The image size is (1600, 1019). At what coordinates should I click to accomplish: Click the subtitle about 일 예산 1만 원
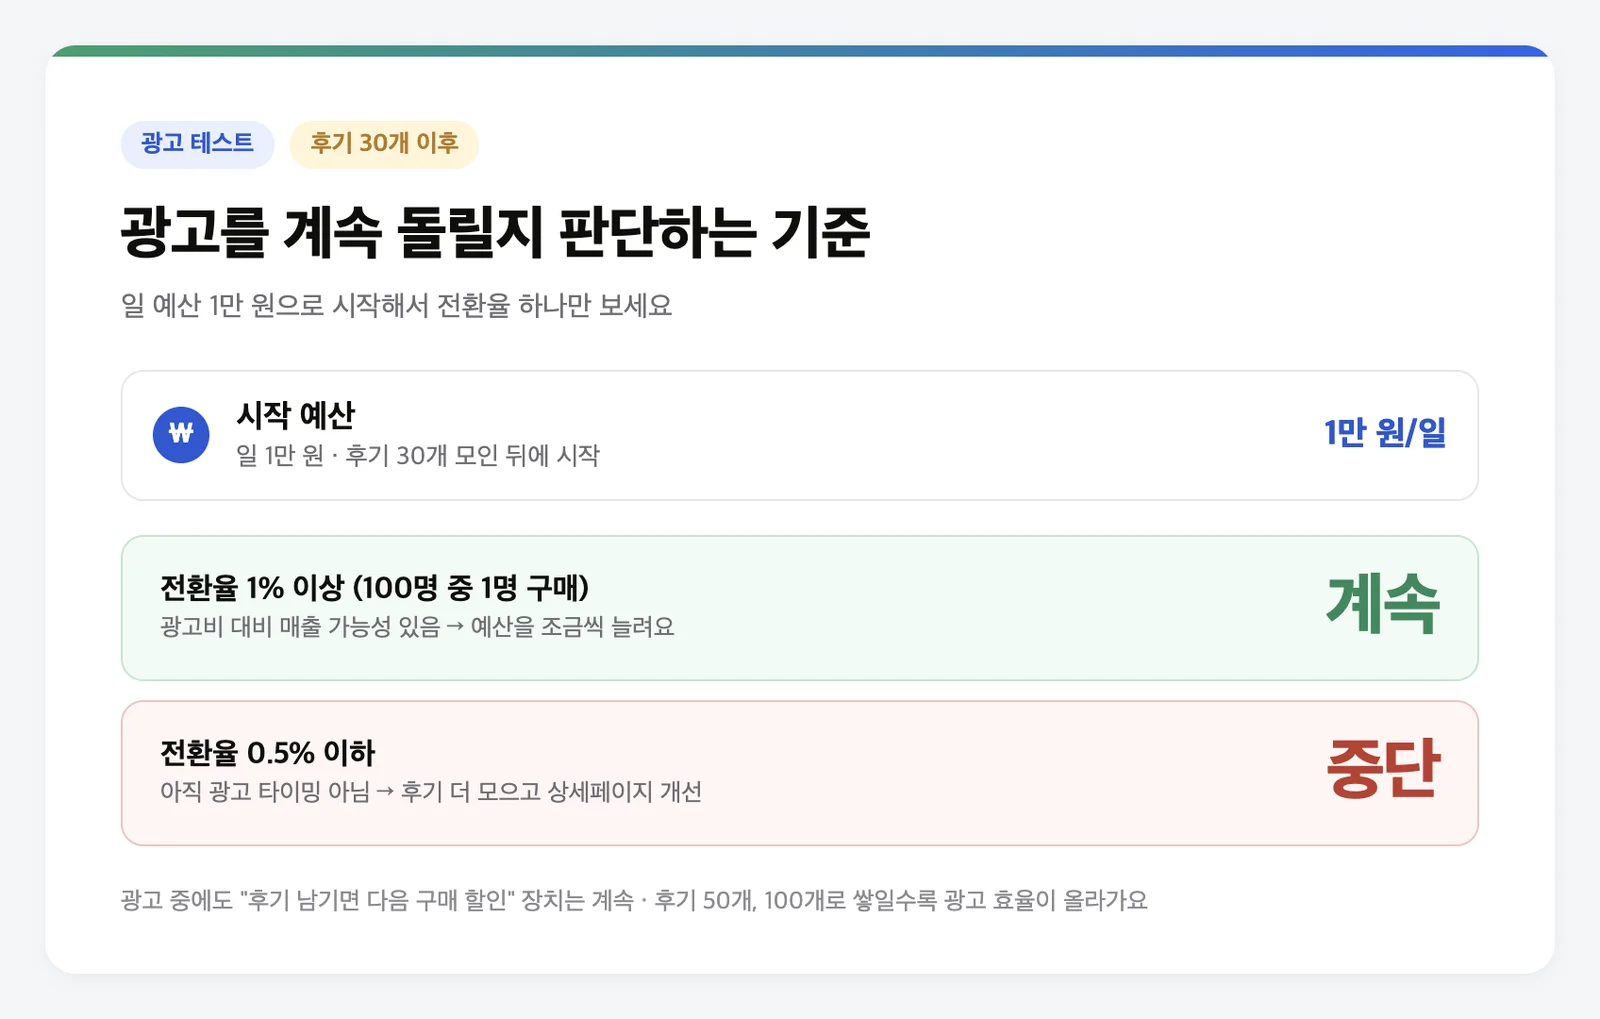pos(396,305)
